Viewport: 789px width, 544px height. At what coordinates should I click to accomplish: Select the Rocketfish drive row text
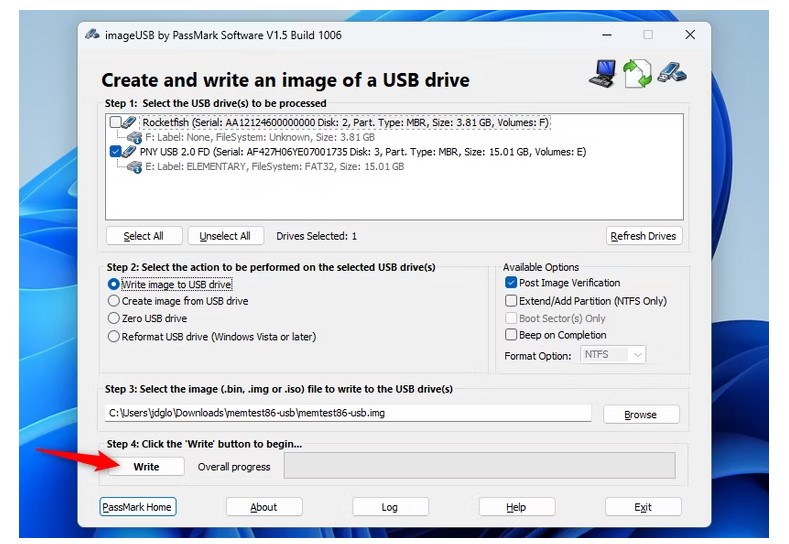346,122
